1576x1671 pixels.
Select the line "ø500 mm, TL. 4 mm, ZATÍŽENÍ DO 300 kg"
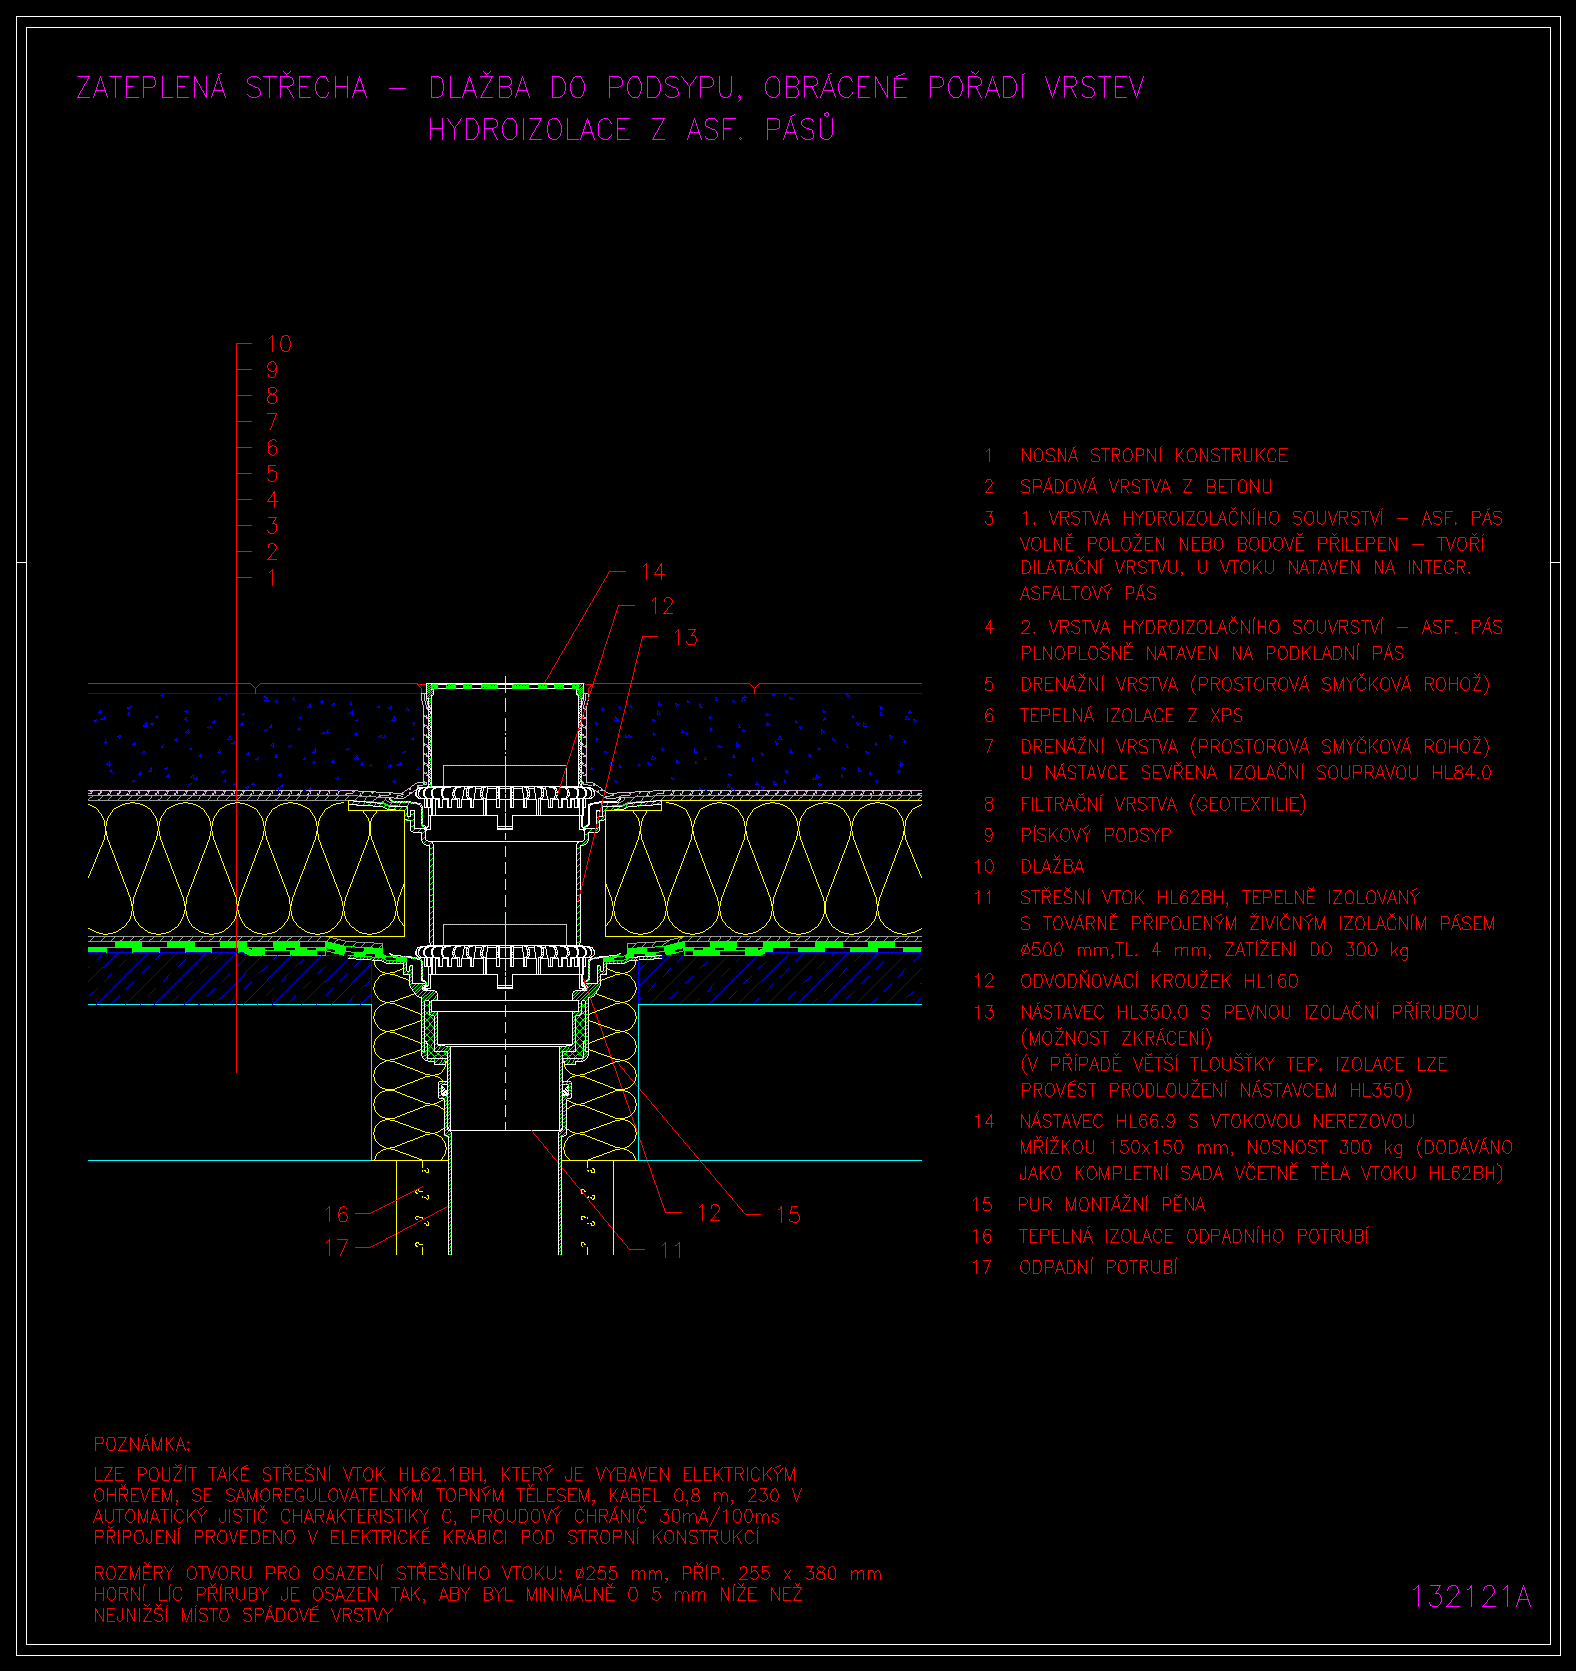pyautogui.click(x=1214, y=950)
